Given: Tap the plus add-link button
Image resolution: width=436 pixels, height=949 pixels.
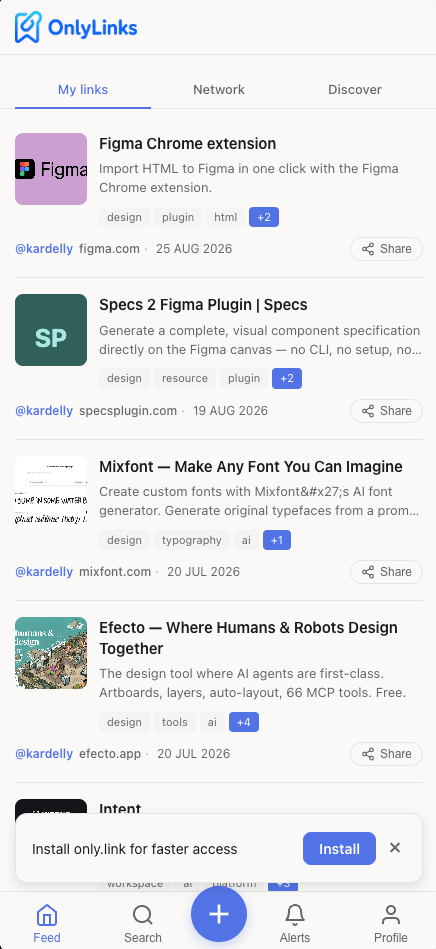Looking at the screenshot, I should point(219,914).
